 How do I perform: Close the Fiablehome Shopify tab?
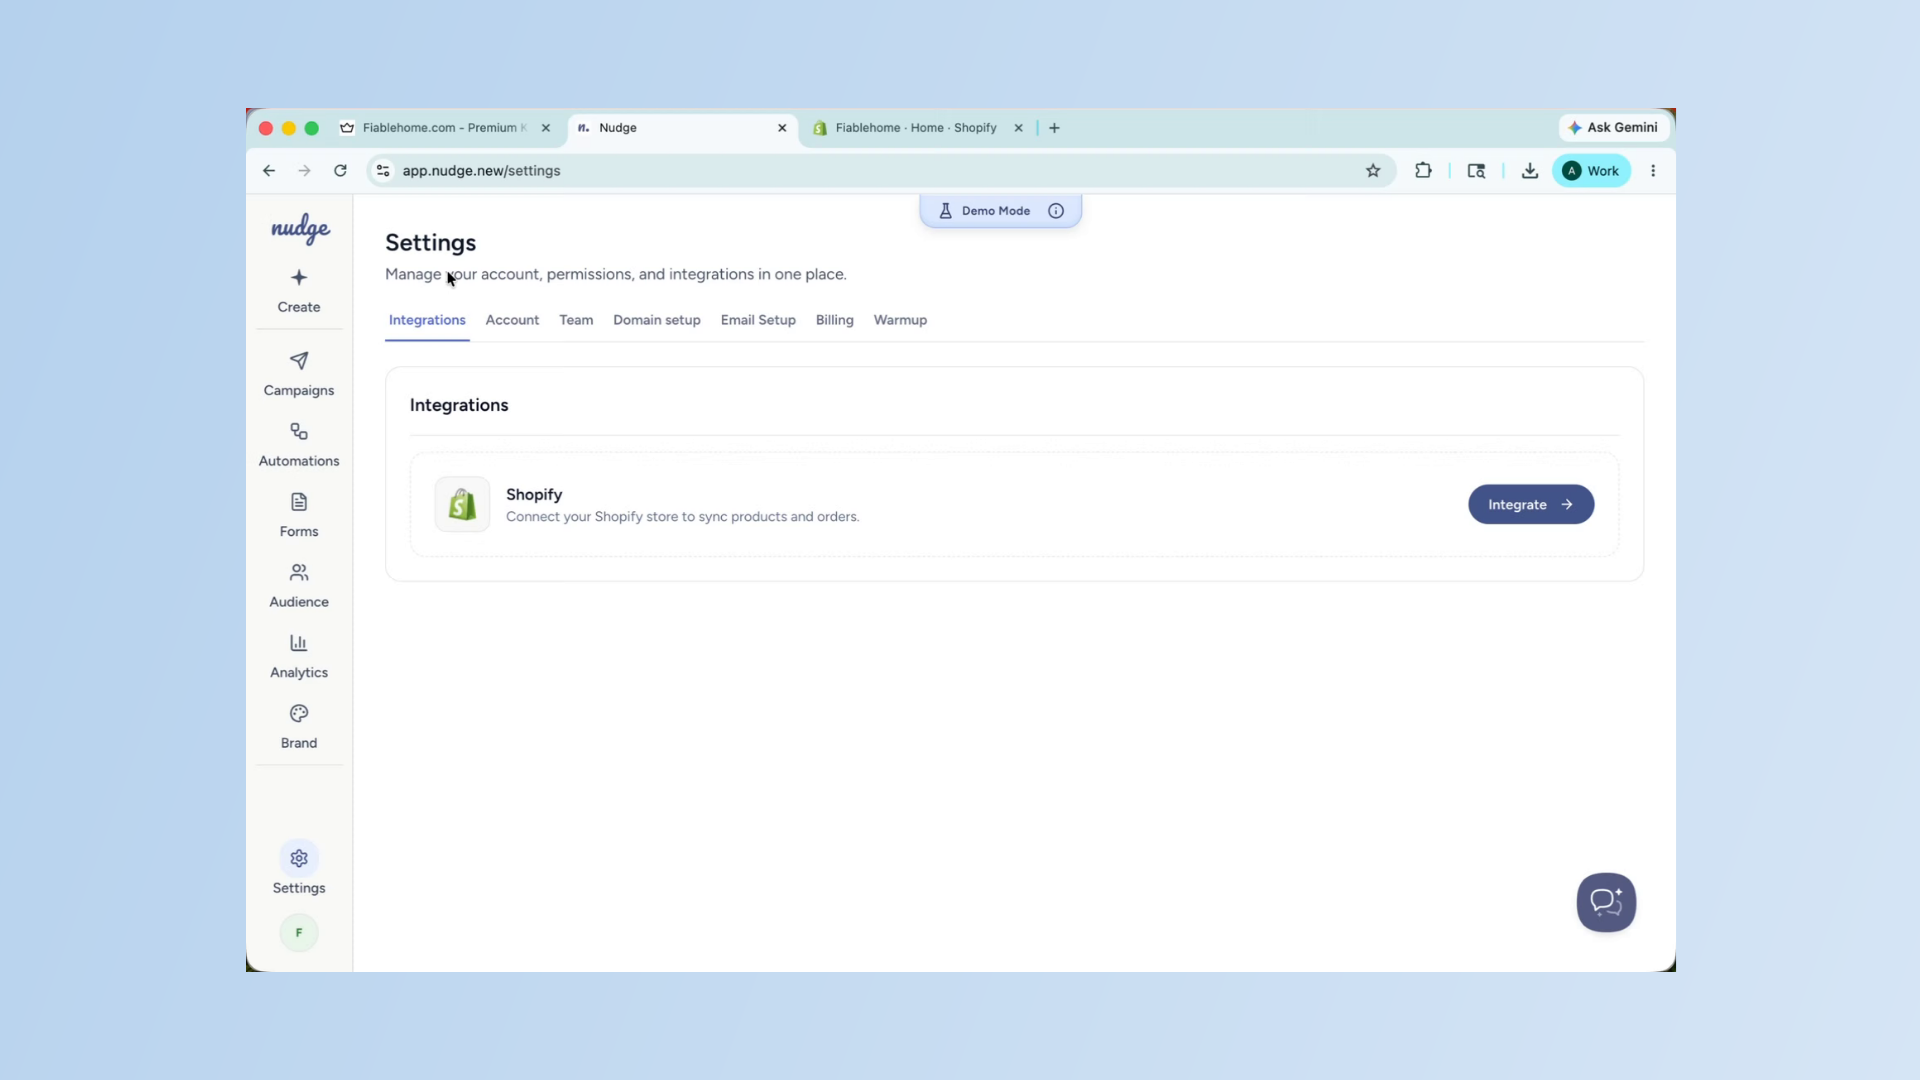coord(1018,128)
